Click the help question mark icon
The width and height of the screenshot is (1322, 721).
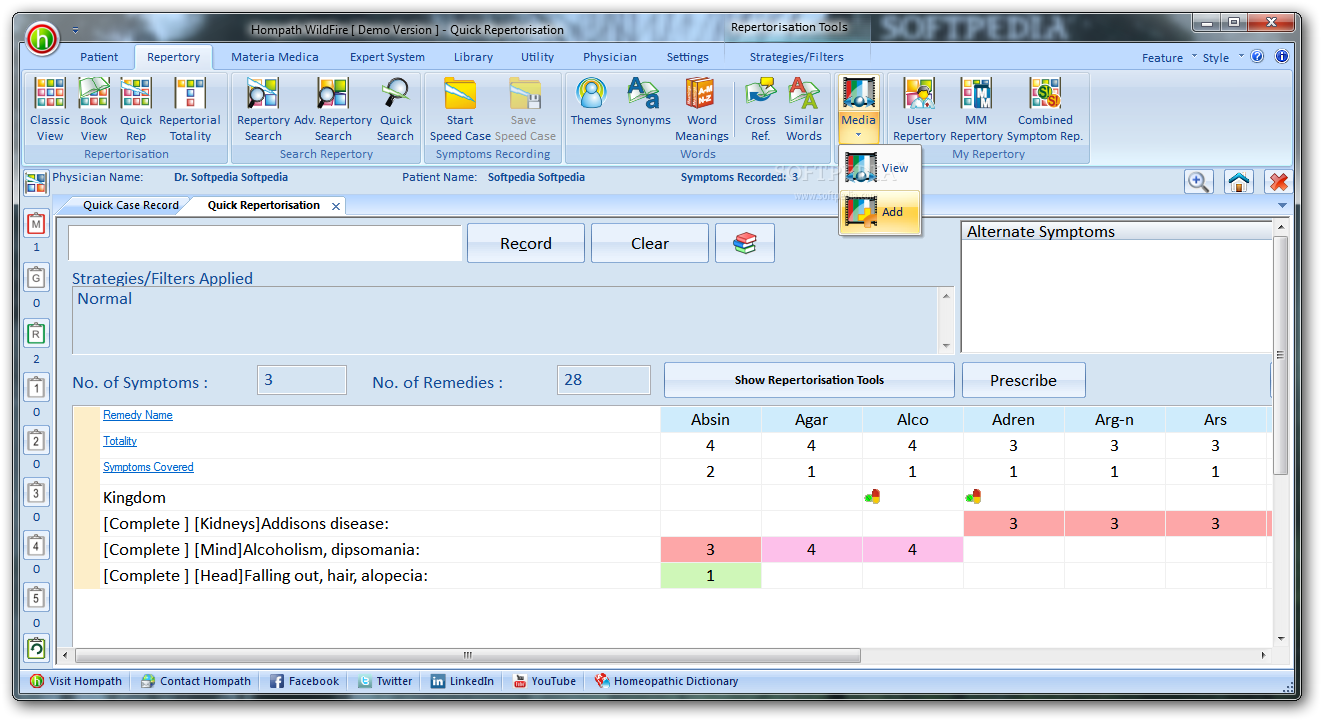coord(1257,57)
